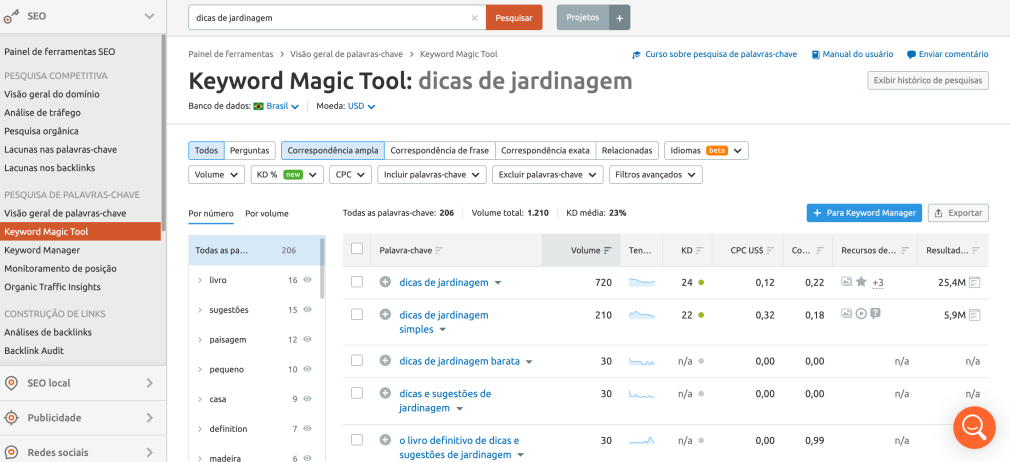Click the question-box SERP feature icon in second row

click(x=875, y=314)
